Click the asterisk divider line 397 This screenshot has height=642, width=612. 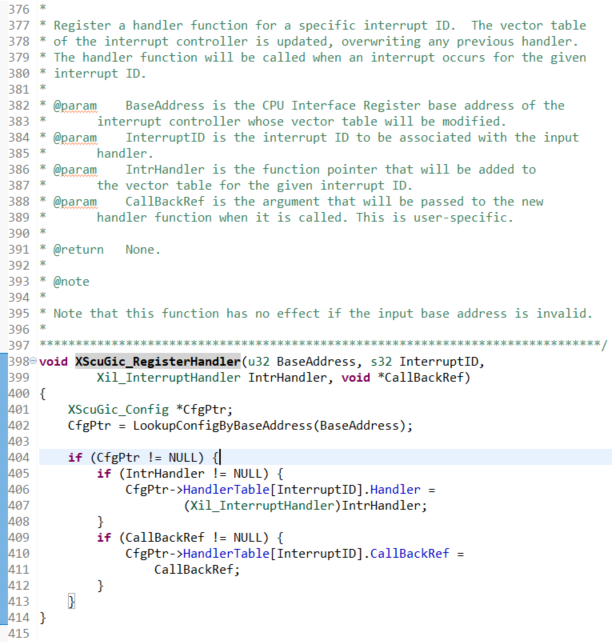pos(323,345)
